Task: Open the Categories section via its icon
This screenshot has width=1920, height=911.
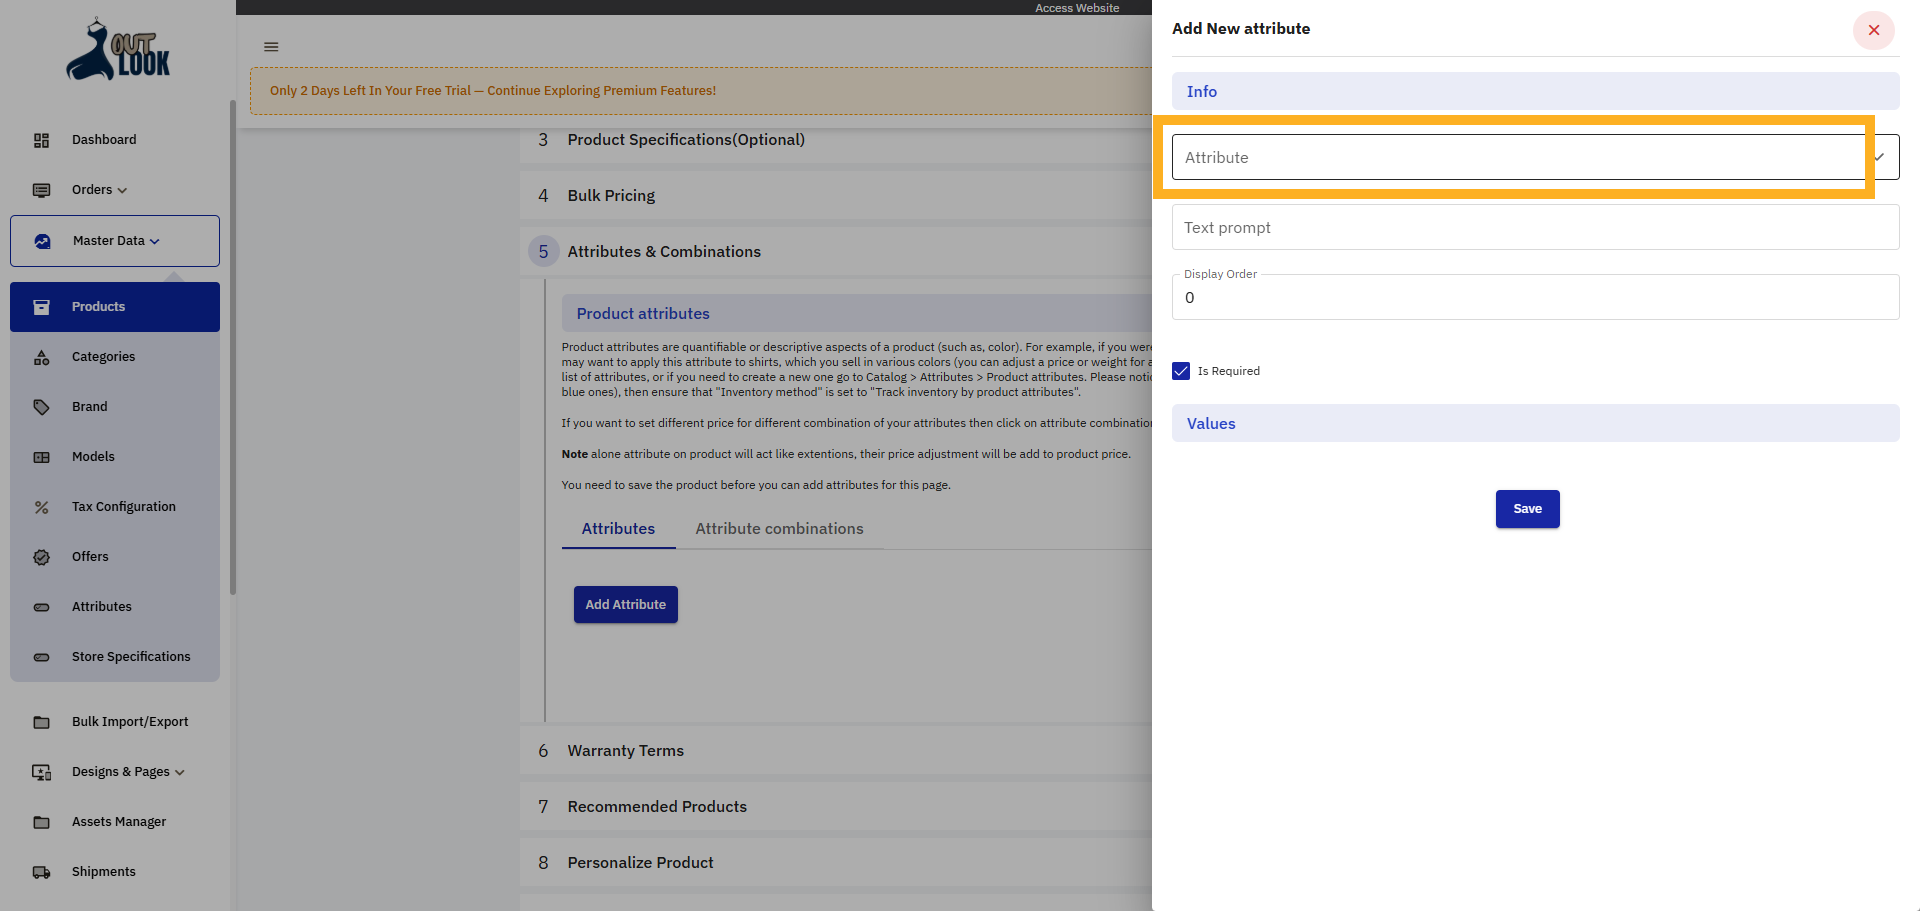Action: (41, 357)
